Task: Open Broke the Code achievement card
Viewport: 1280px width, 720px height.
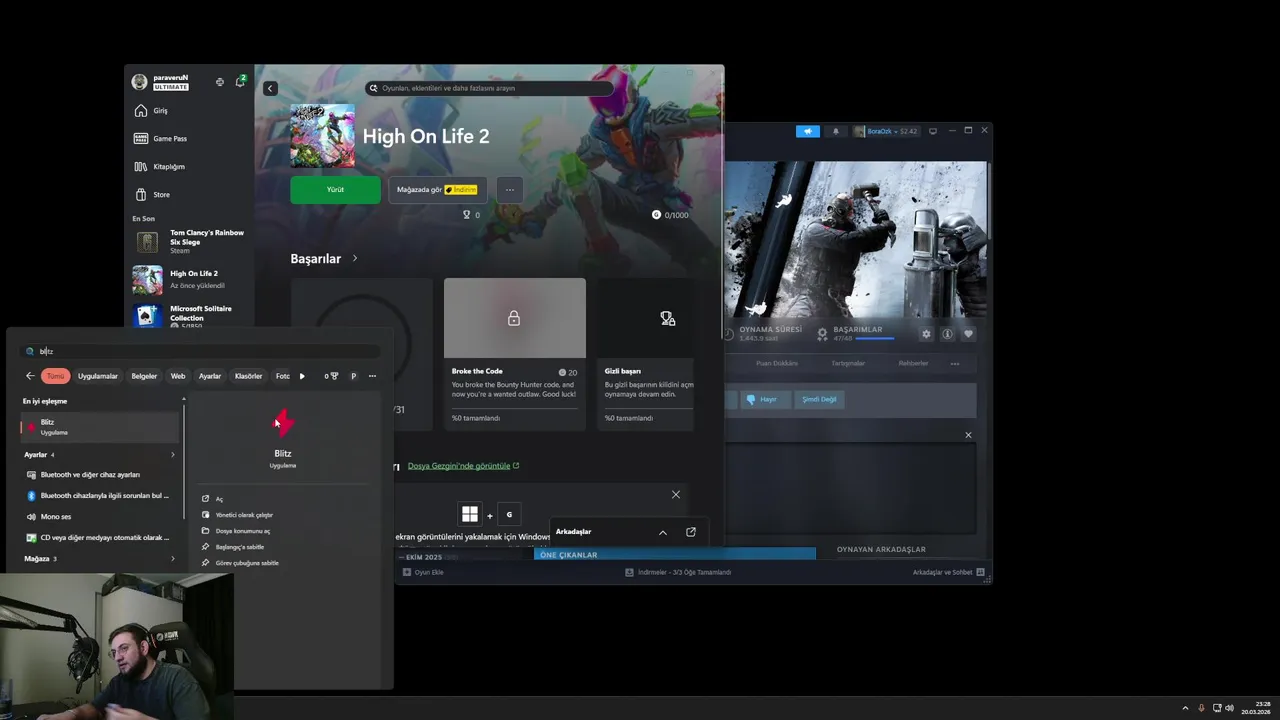Action: coord(515,354)
